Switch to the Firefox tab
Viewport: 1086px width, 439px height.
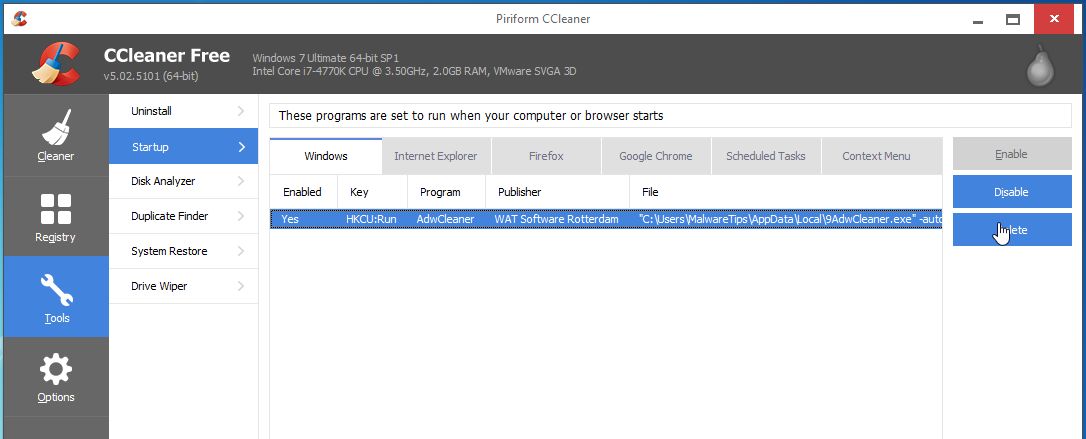[x=546, y=156]
